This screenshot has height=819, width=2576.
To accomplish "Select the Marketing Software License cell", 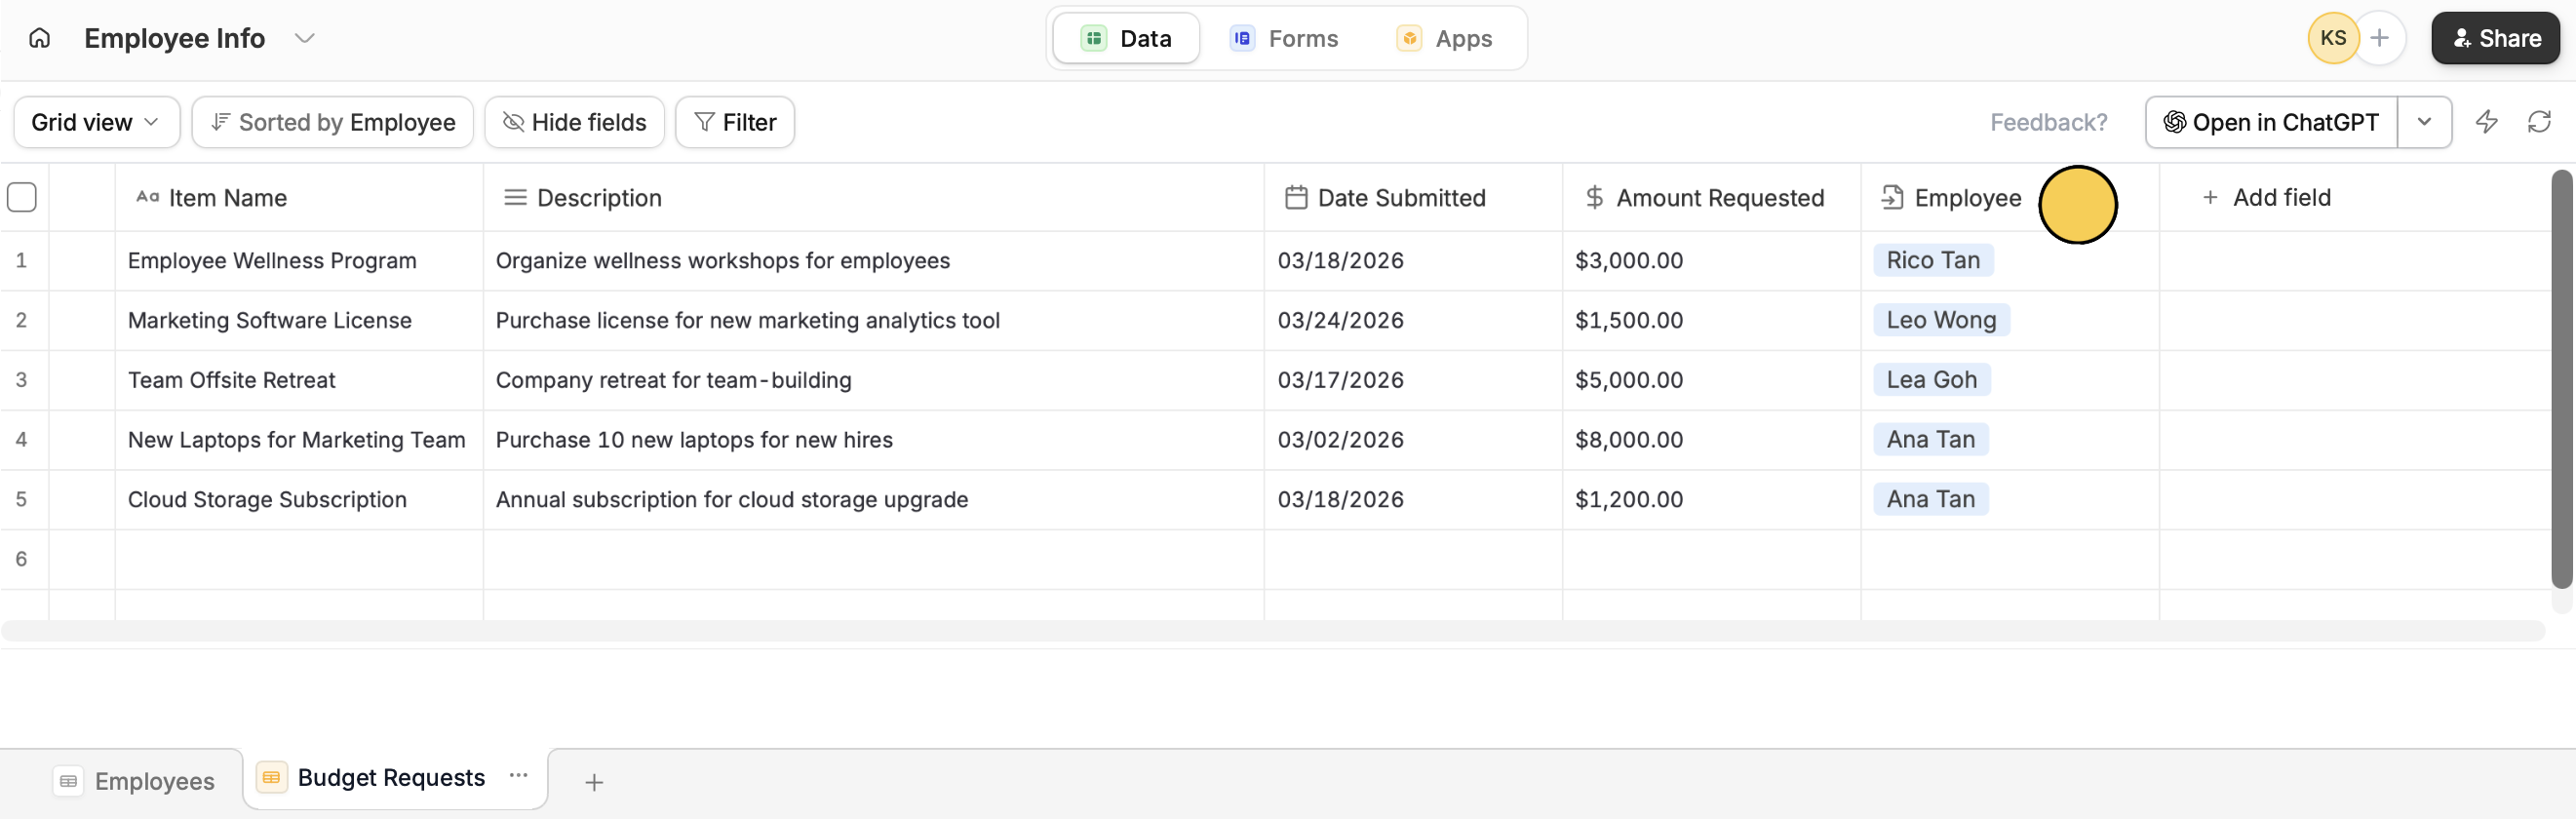I will tap(299, 321).
